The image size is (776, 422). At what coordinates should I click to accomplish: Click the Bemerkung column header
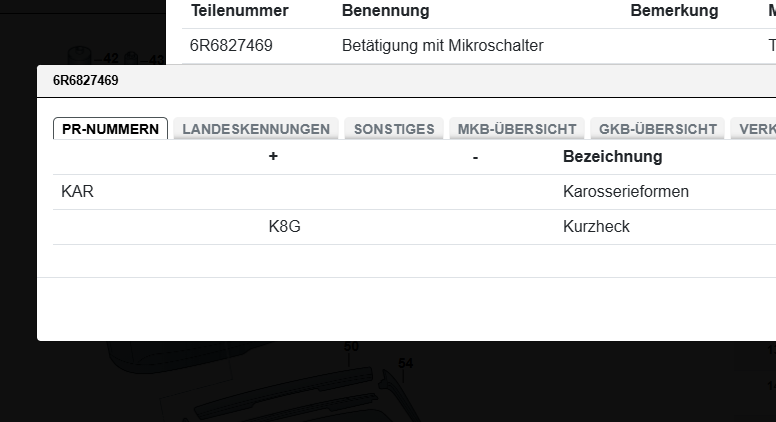coord(674,11)
